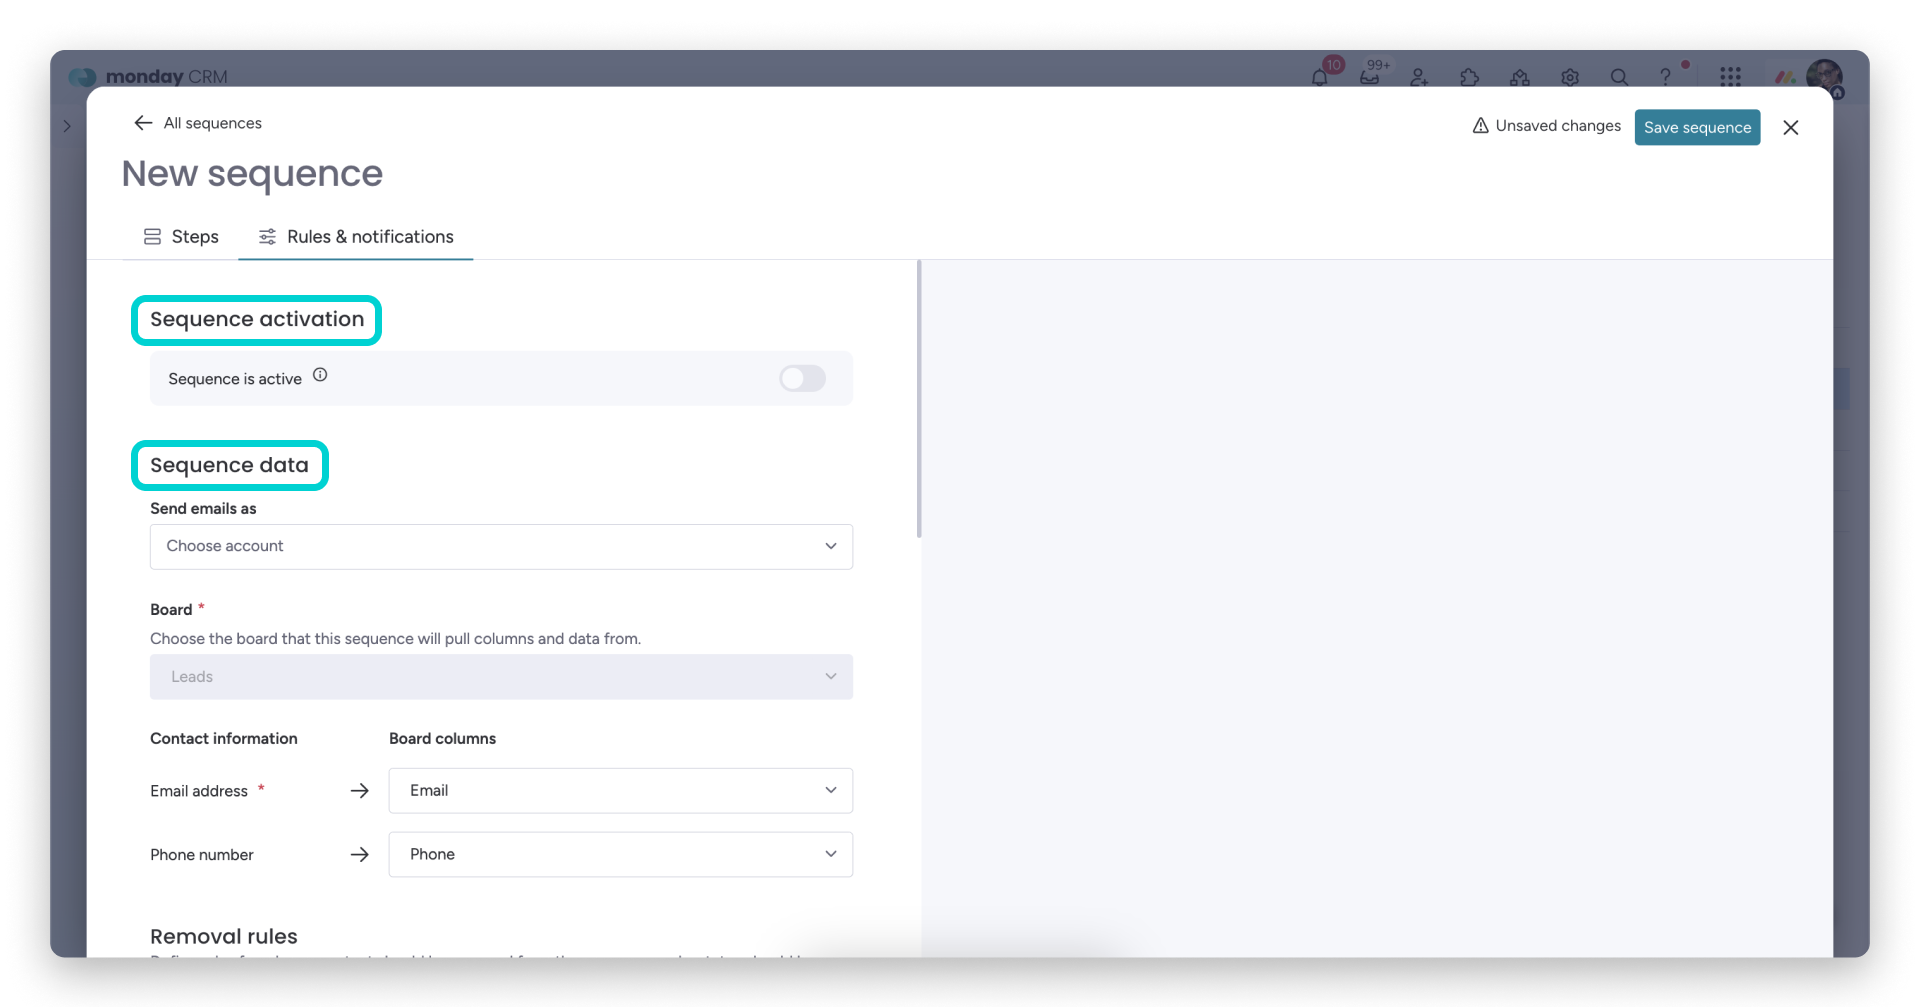The width and height of the screenshot is (1920, 1007).
Task: Click the Save sequence button
Action: 1697,127
